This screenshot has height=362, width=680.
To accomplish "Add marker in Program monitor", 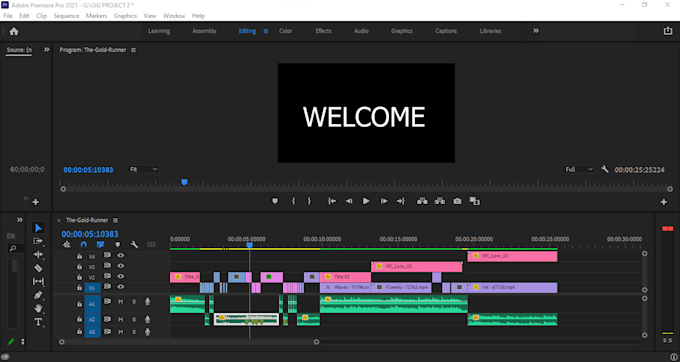I will click(275, 201).
